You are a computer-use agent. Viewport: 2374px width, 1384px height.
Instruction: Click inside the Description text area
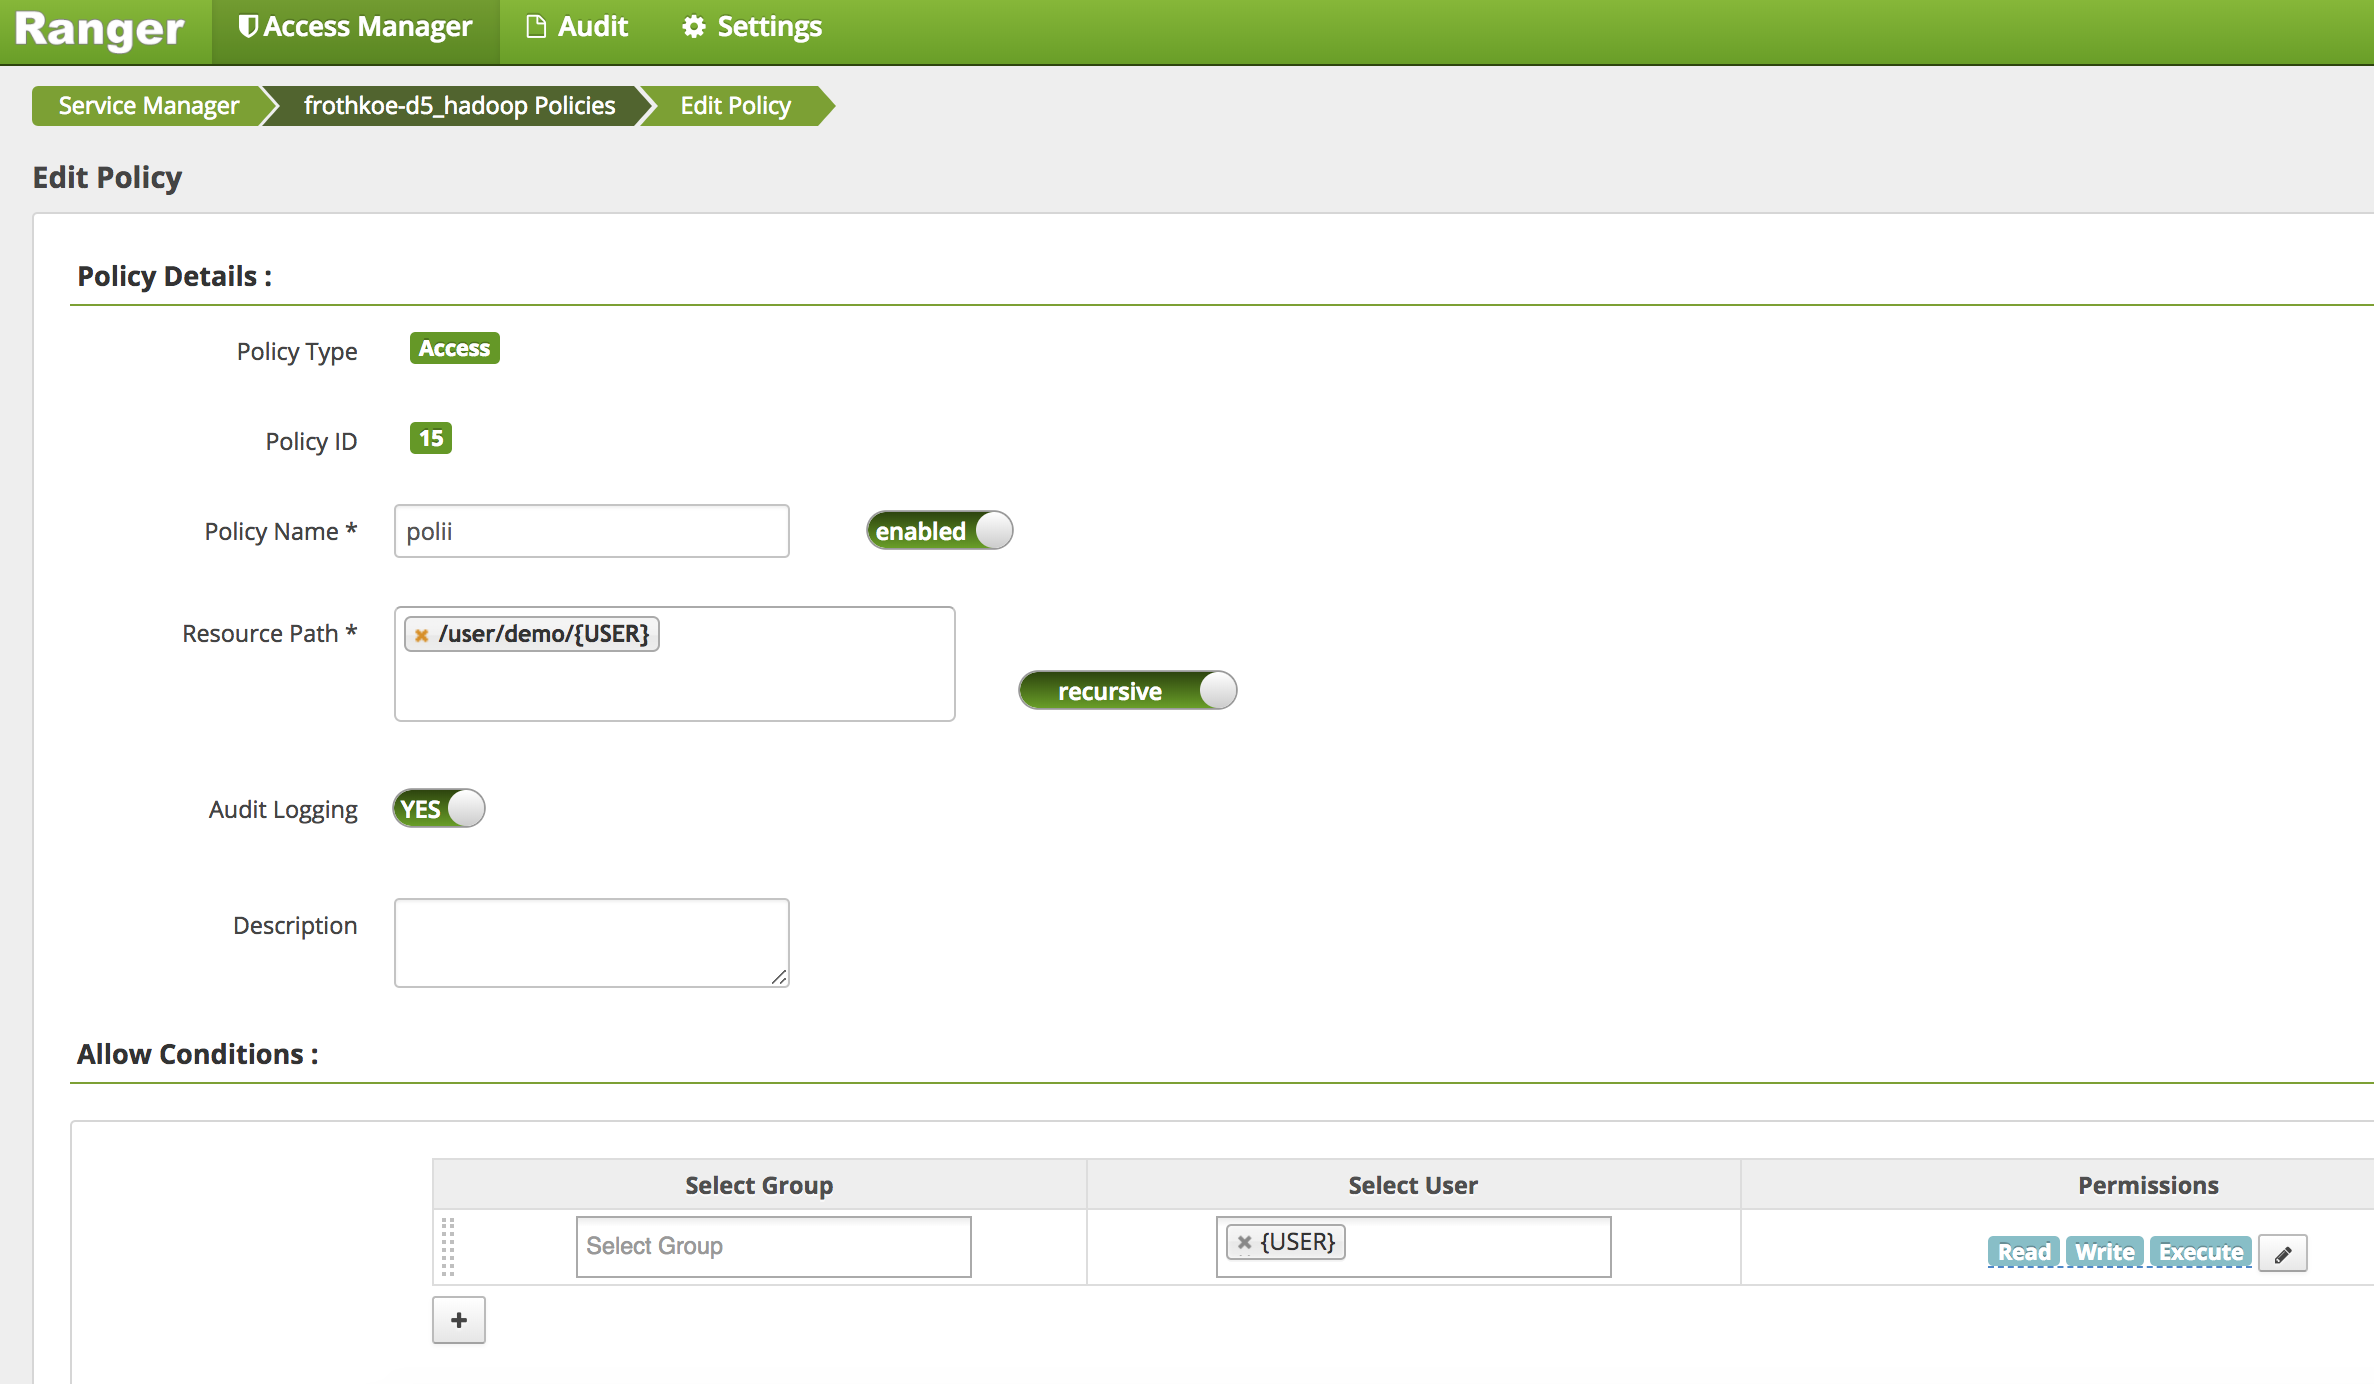(590, 941)
